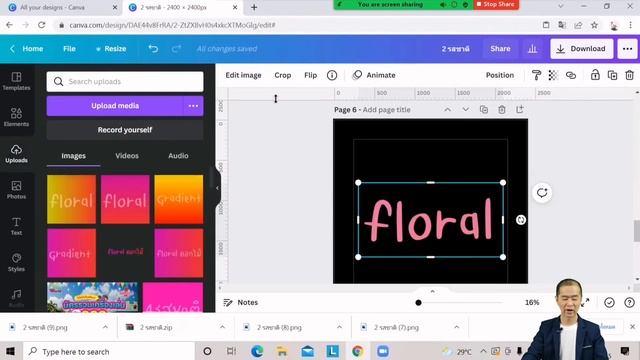Expand options for 2 รสชาติ.zip download
This screenshot has height=360, width=640.
(x=222, y=327)
